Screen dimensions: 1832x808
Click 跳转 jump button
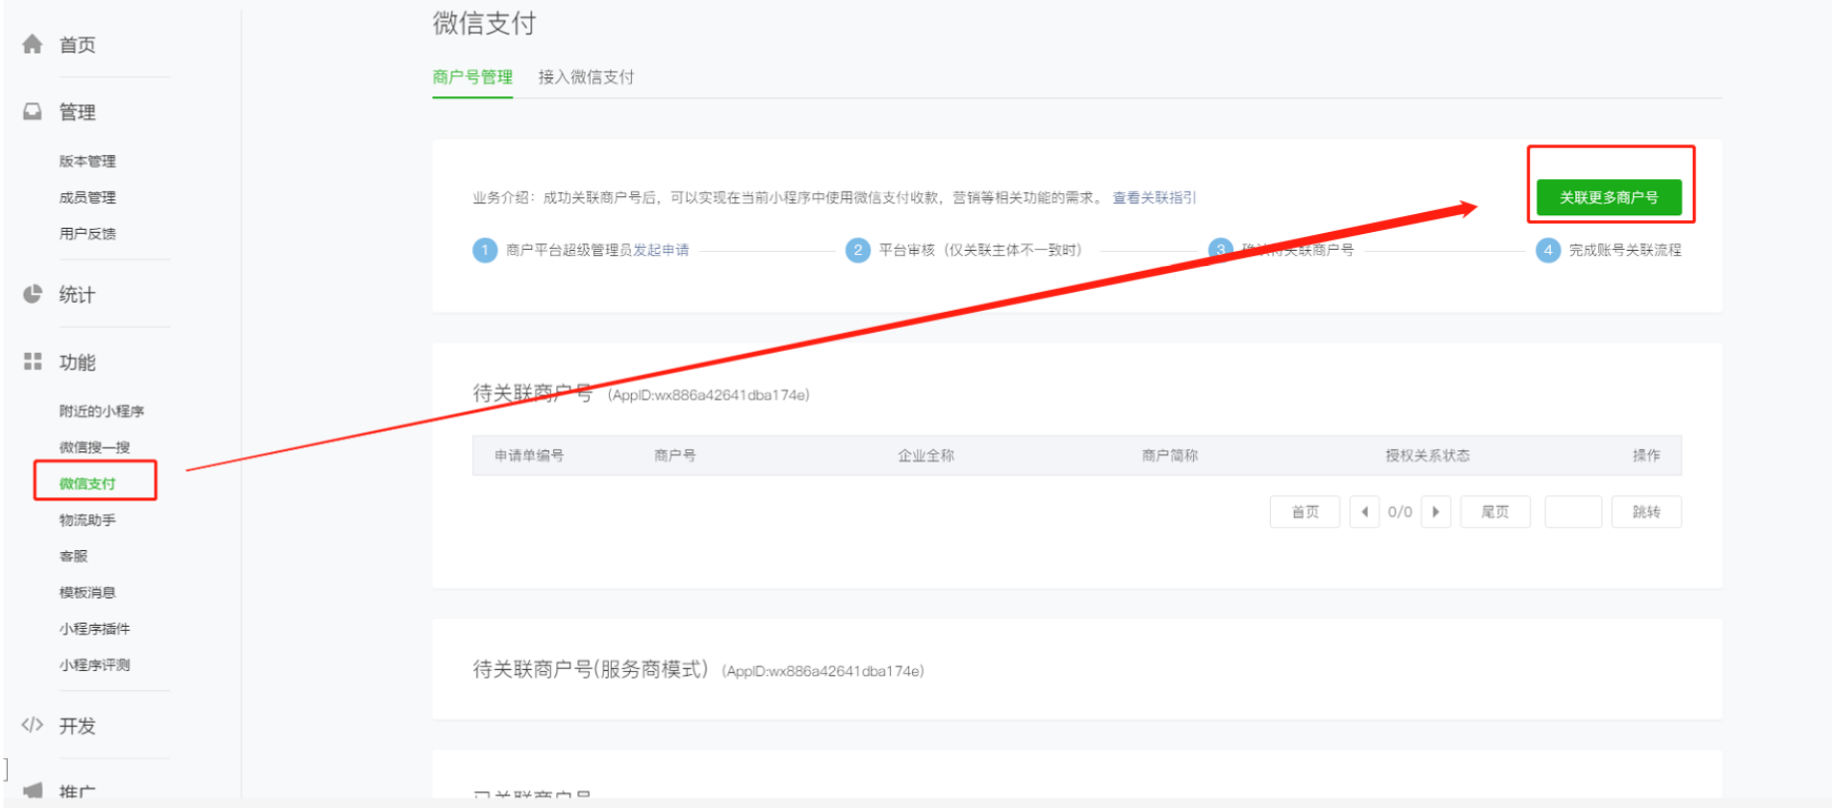point(1646,512)
